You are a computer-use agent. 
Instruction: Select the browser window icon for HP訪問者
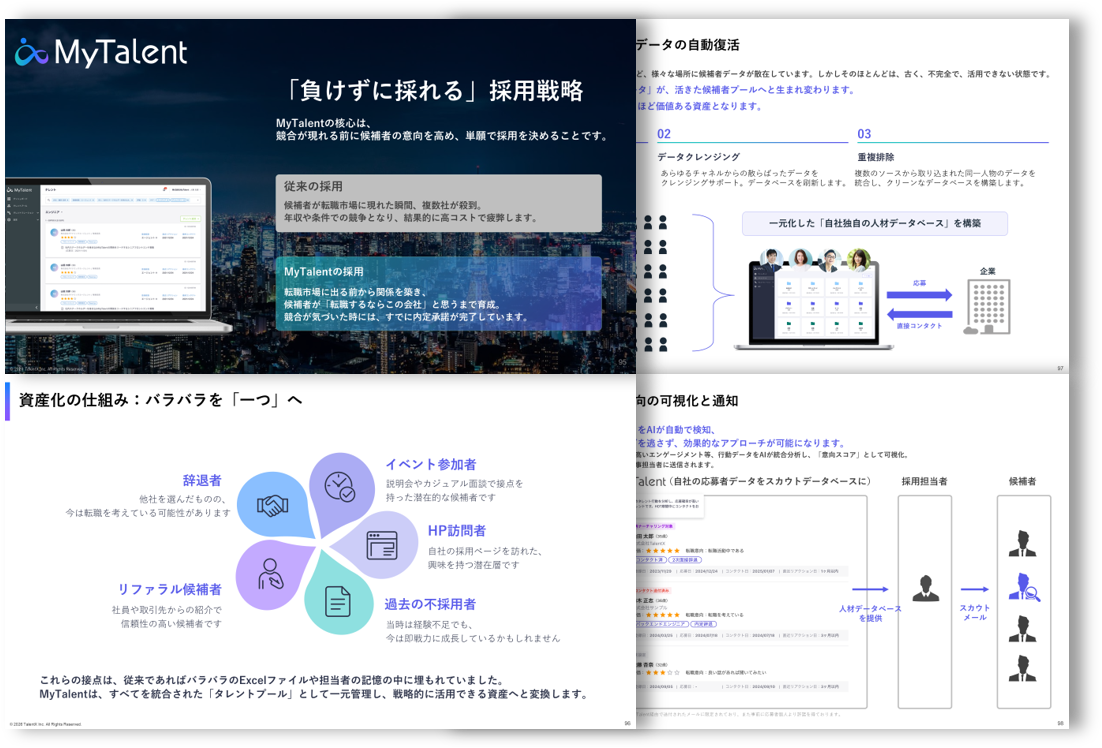pyautogui.click(x=381, y=545)
